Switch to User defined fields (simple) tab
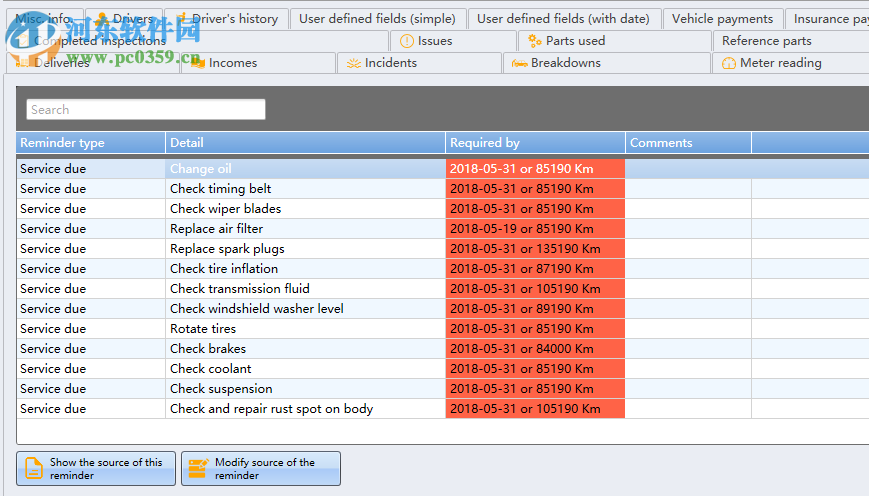 click(x=377, y=19)
